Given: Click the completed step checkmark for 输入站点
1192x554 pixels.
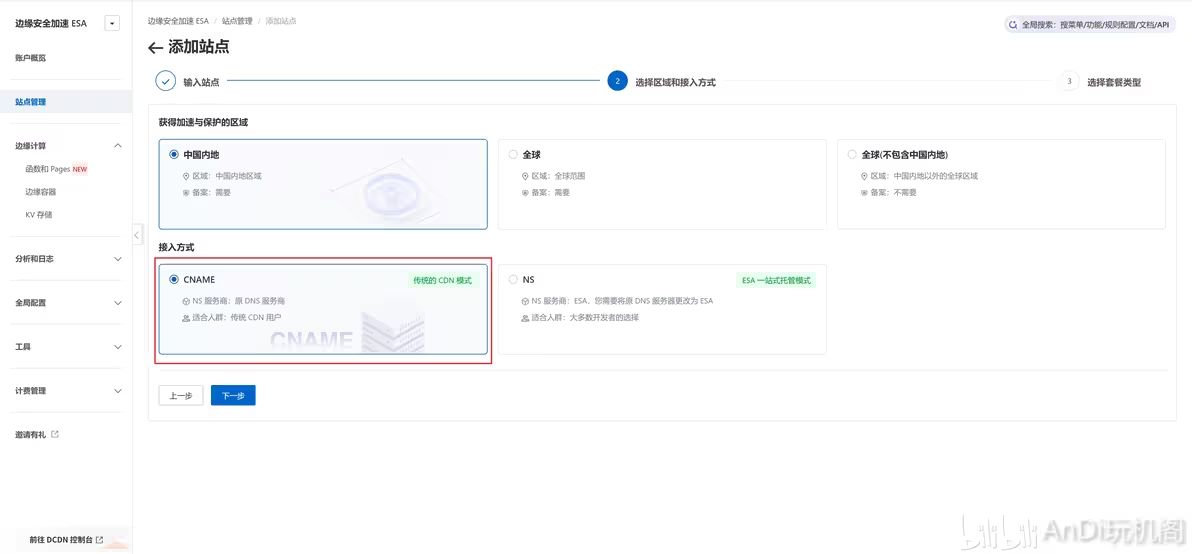Looking at the screenshot, I should point(166,81).
